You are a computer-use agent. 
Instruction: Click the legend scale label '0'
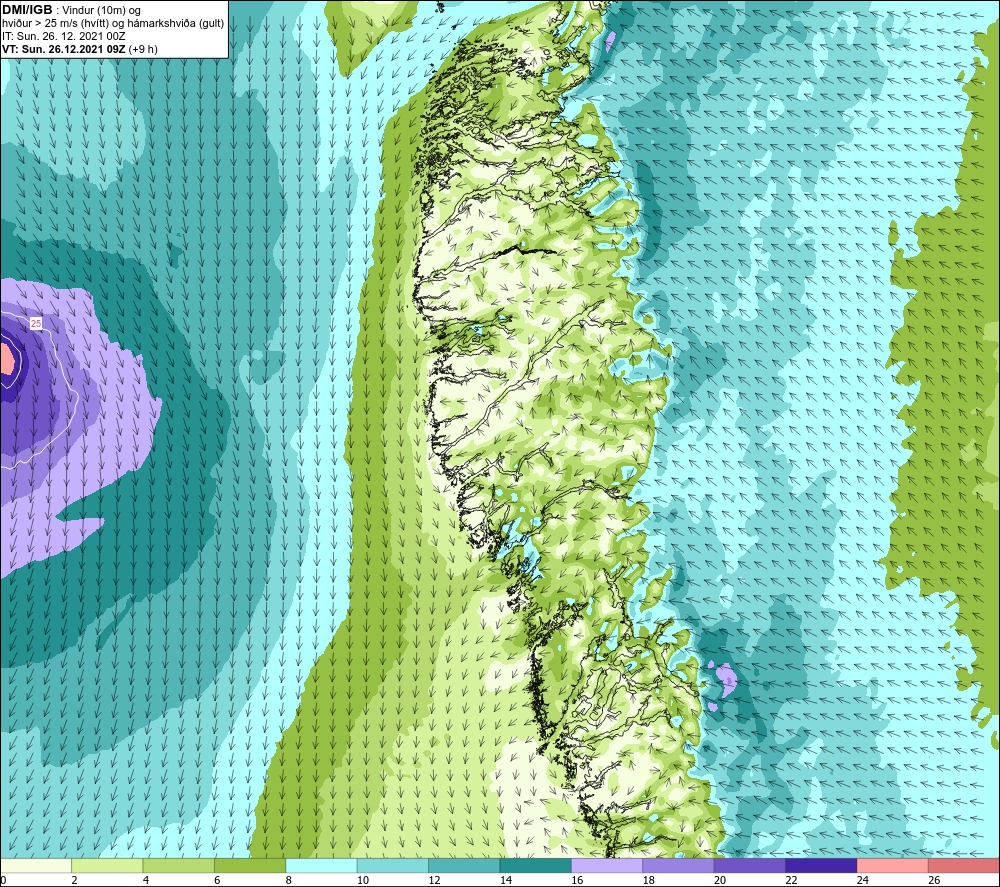click(x=3, y=880)
